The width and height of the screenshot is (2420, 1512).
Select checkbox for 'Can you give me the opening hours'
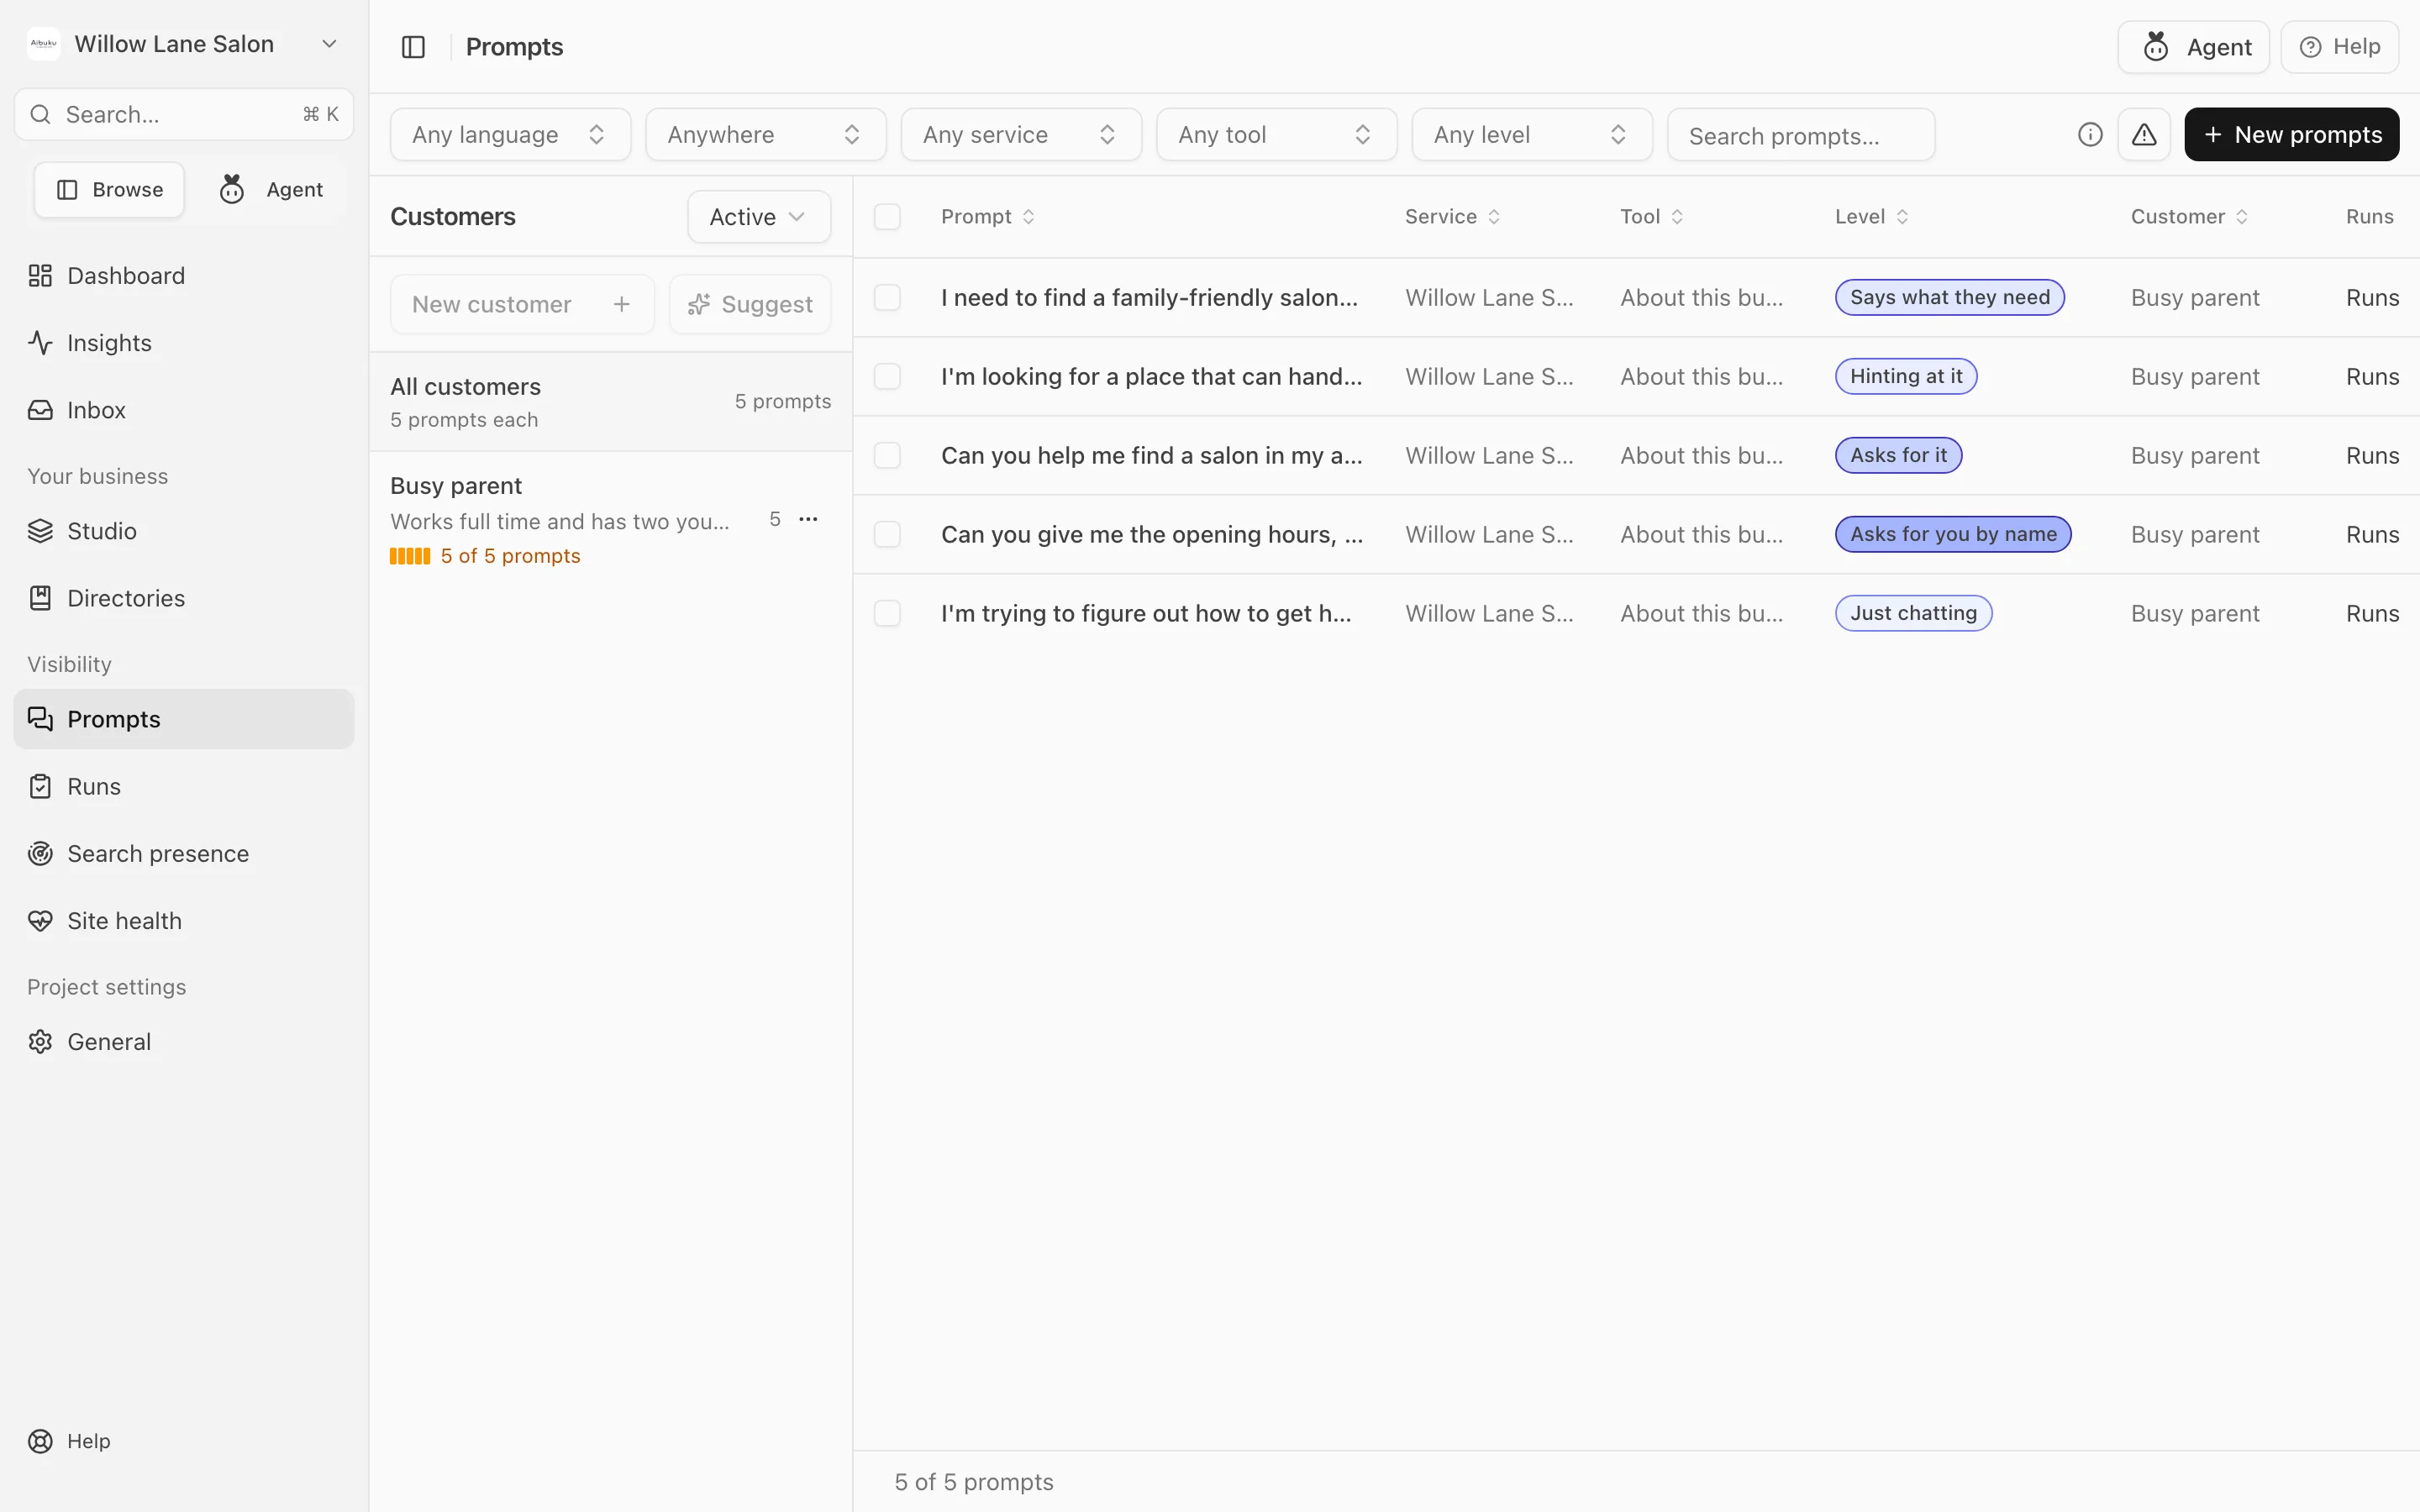click(x=887, y=534)
